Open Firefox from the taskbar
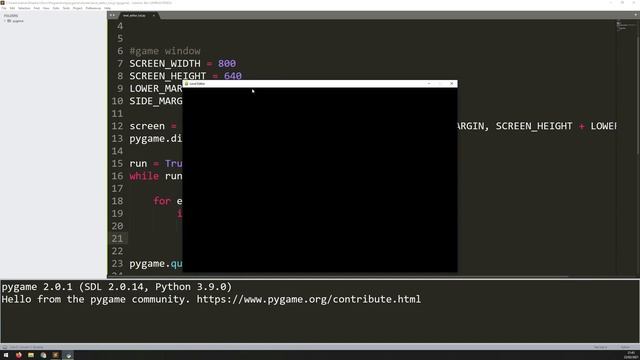The width and height of the screenshot is (640, 360). click(19, 355)
